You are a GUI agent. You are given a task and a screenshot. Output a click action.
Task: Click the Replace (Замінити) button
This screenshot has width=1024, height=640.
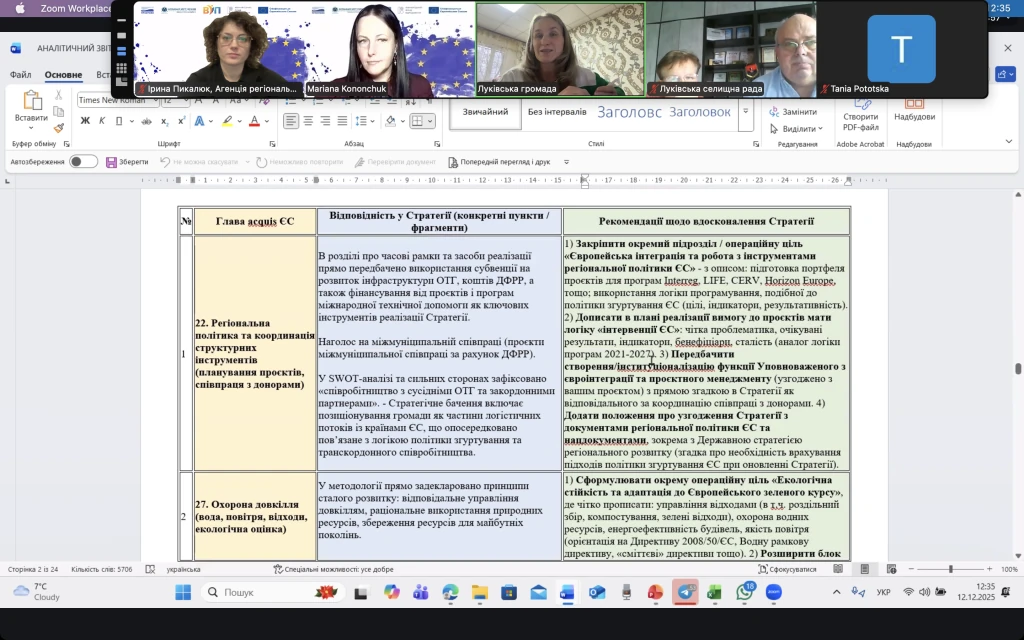799,112
